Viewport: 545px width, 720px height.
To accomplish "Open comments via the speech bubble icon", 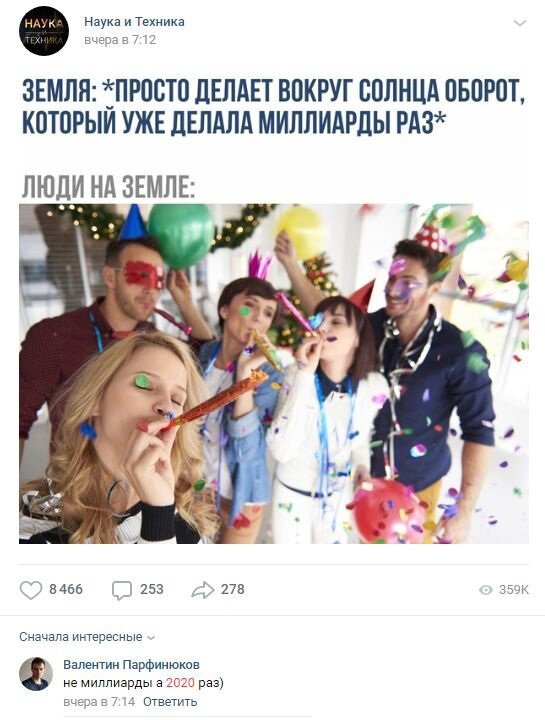I will point(122,590).
